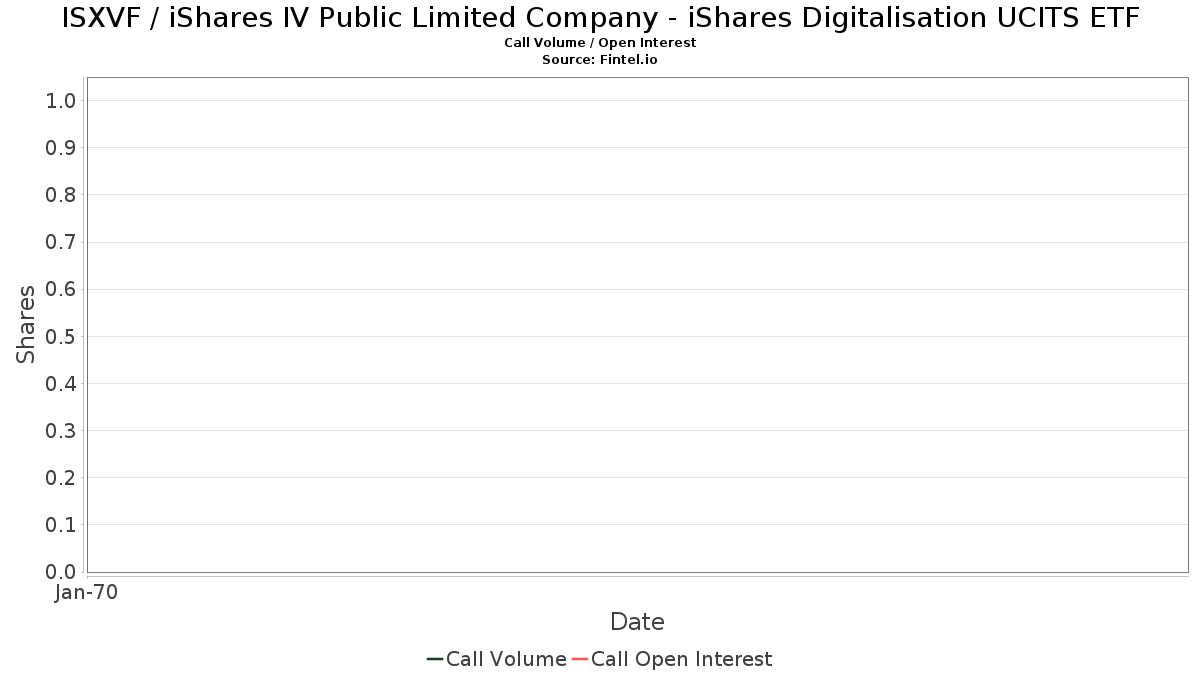Open the Source: Fintel.io text
Screen dimensions: 1200x675
click(x=600, y=60)
